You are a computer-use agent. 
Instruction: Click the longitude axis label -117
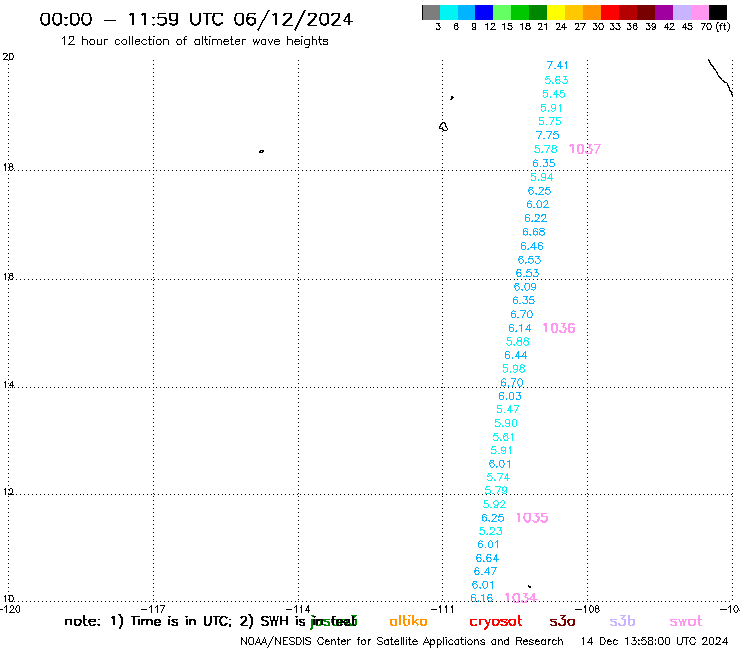(x=153, y=609)
